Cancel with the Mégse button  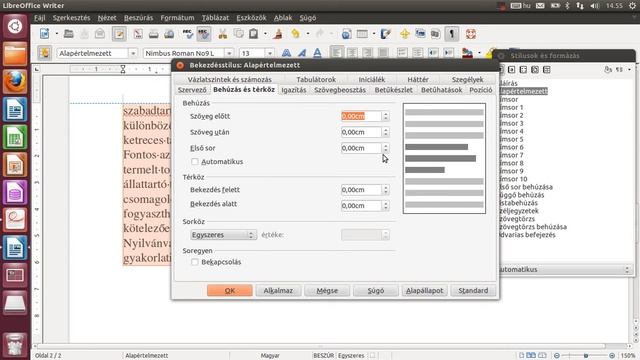tap(327, 291)
